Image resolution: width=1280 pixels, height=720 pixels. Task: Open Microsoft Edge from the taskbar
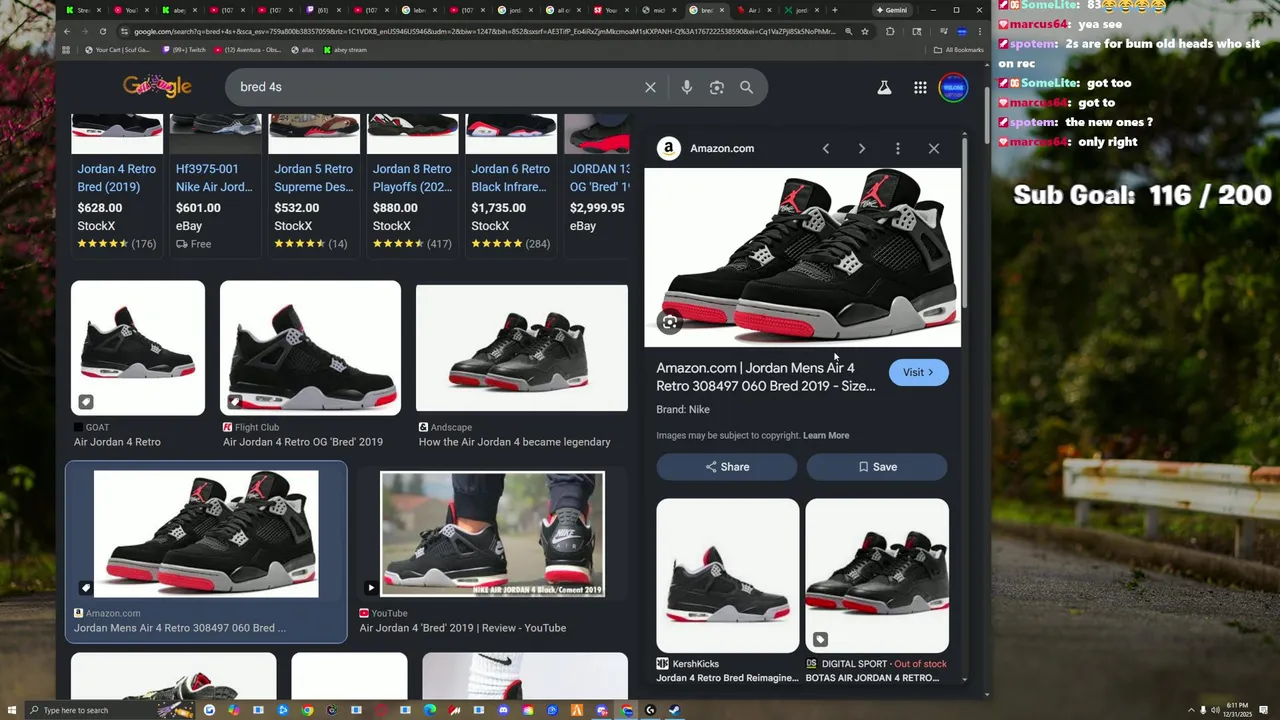[x=430, y=710]
